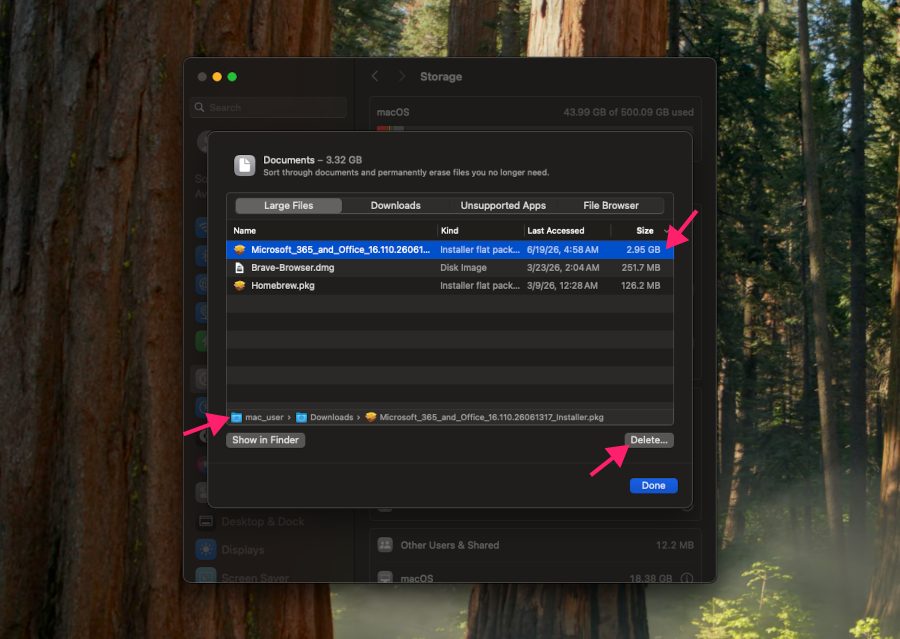Click the 2.95 GB size cell
The height and width of the screenshot is (639, 900).
click(x=643, y=250)
